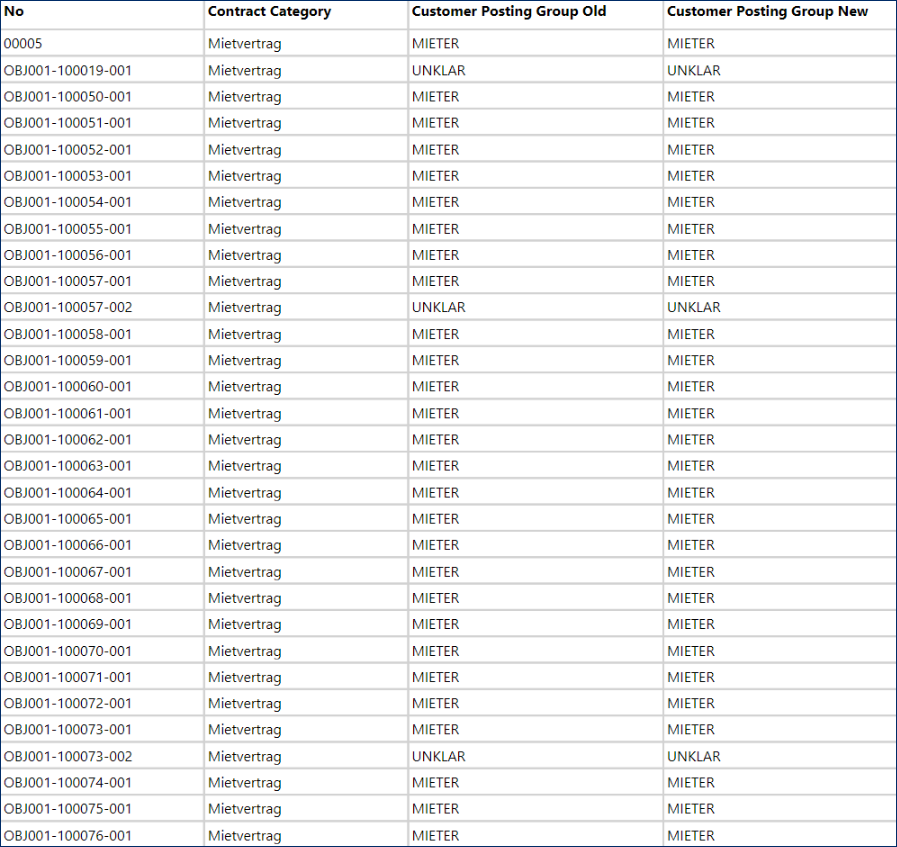
Task: Select the OBJ001-100076-001 number cell
Action: tap(68, 836)
